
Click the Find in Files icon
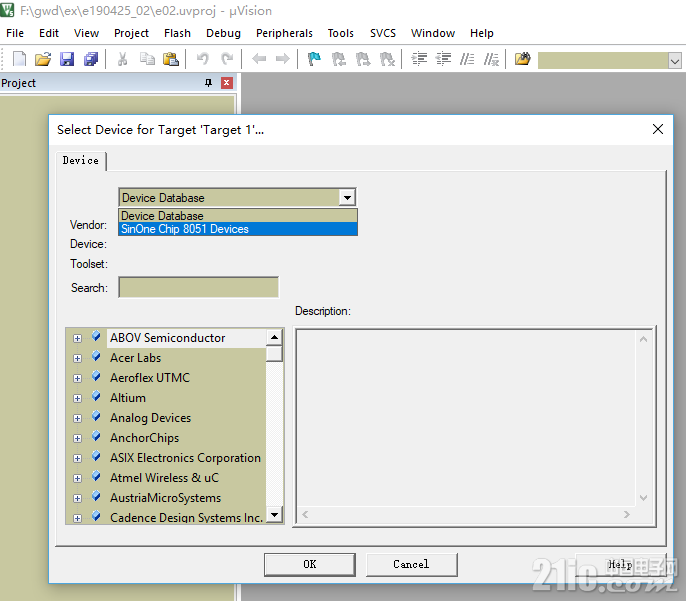coord(522,59)
